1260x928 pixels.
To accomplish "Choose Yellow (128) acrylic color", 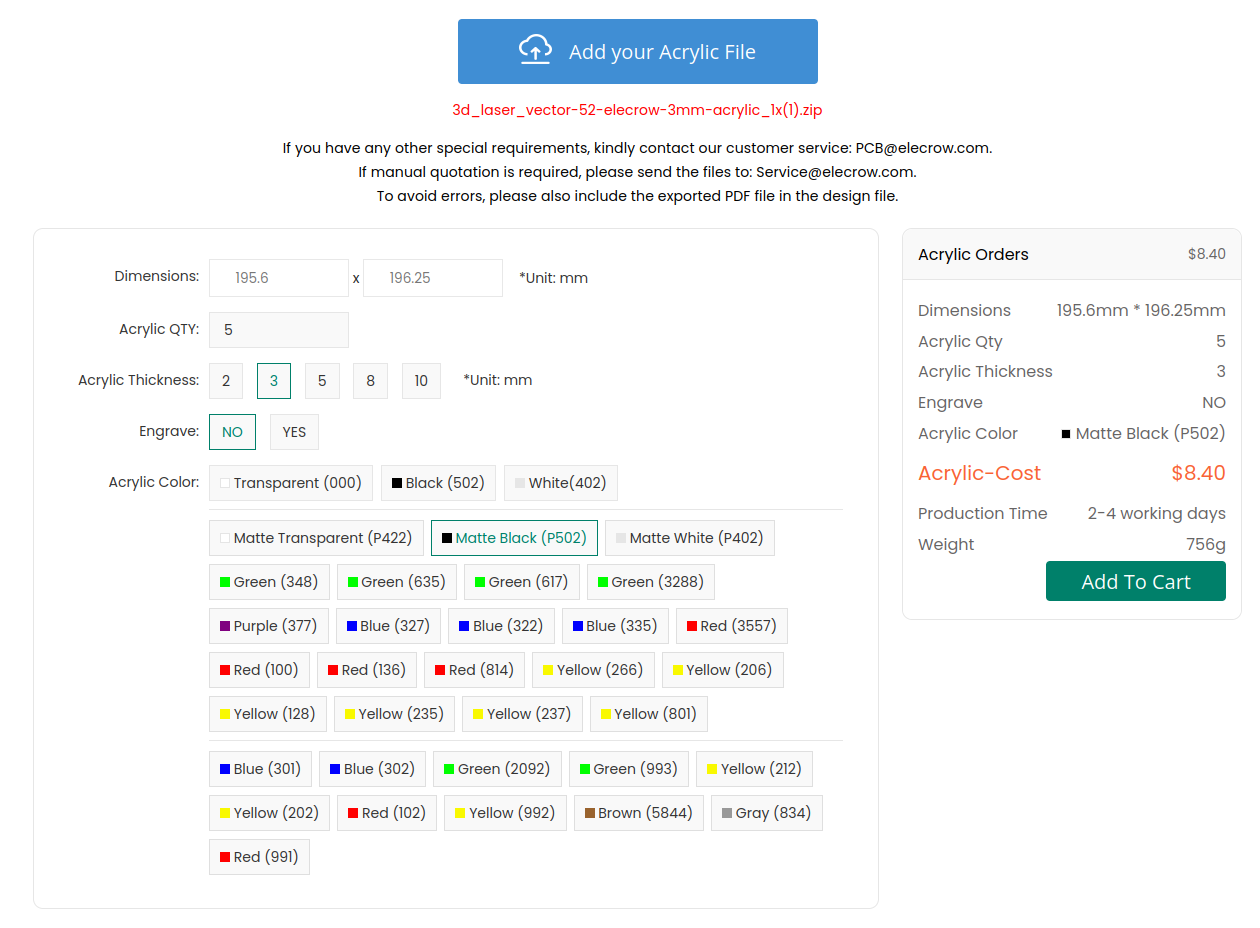I will 268,714.
